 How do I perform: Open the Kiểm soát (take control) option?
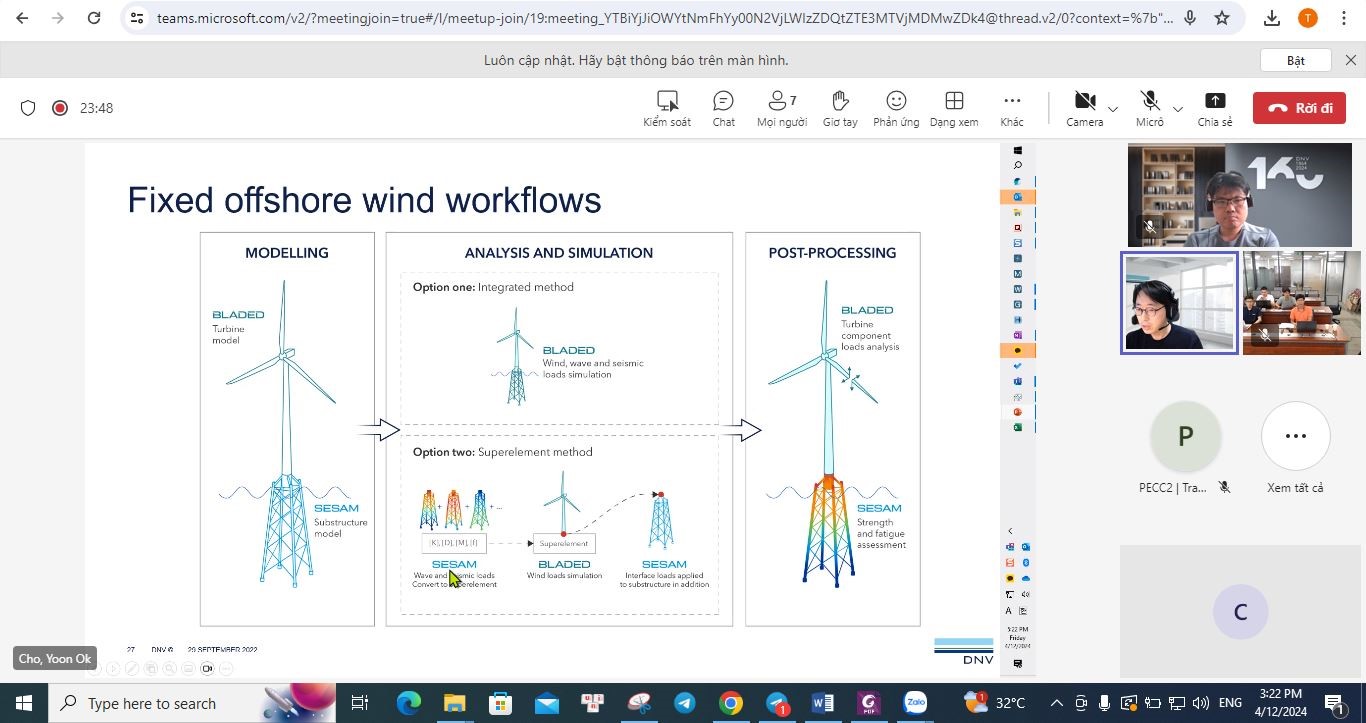pos(667,109)
